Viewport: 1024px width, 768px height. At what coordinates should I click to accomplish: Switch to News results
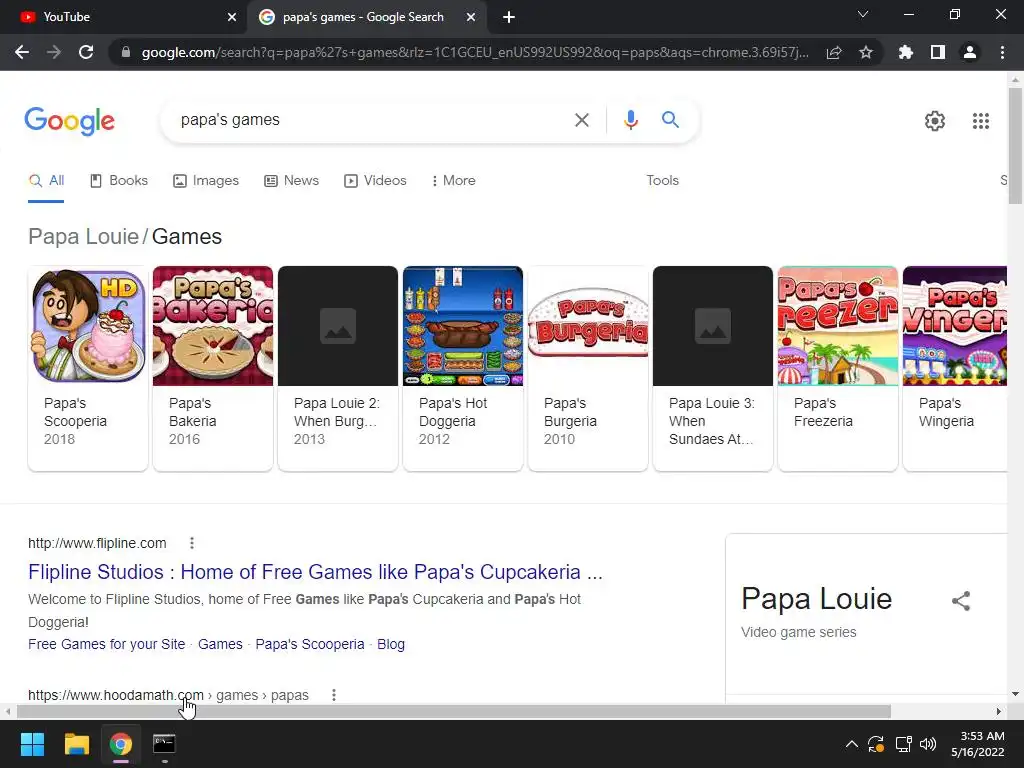[291, 181]
